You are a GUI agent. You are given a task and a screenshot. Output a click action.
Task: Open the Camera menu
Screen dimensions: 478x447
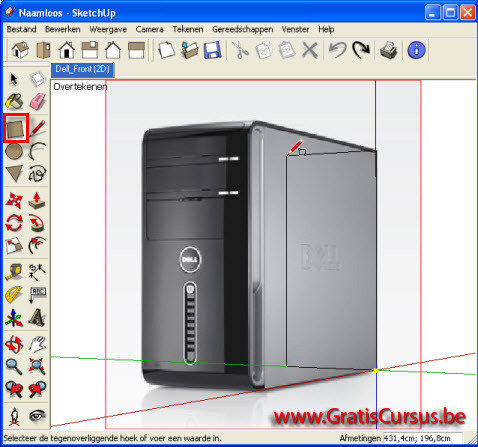149,29
